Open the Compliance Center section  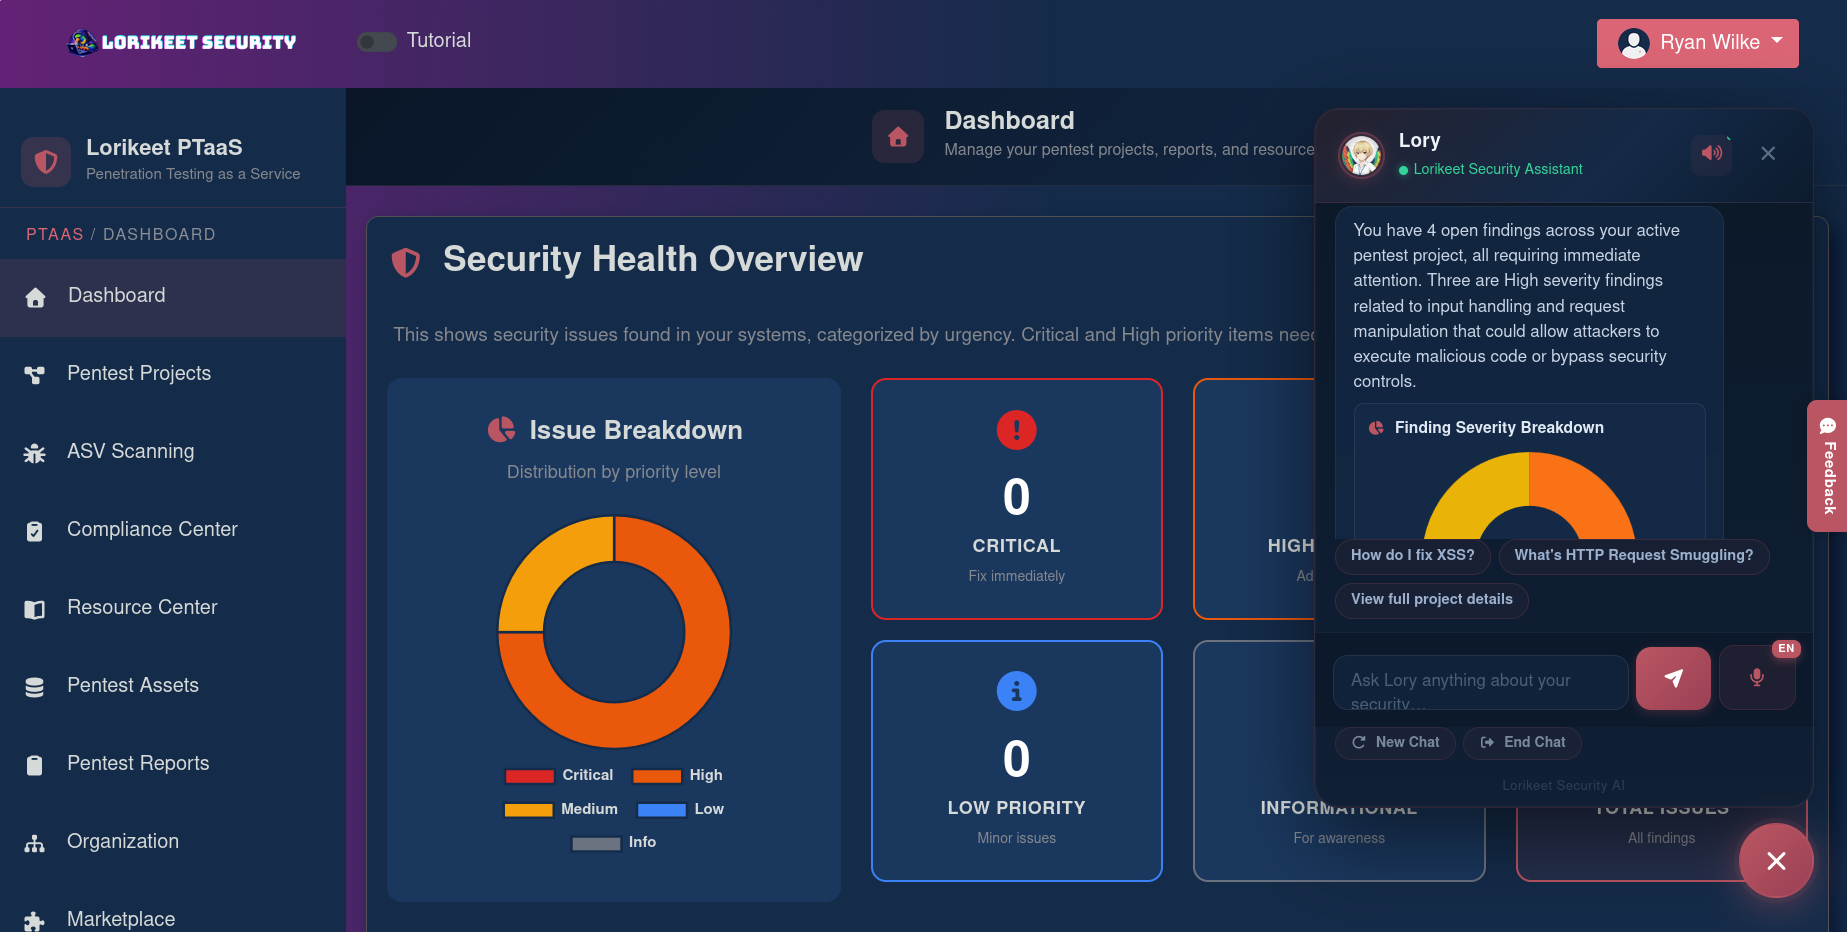(152, 529)
